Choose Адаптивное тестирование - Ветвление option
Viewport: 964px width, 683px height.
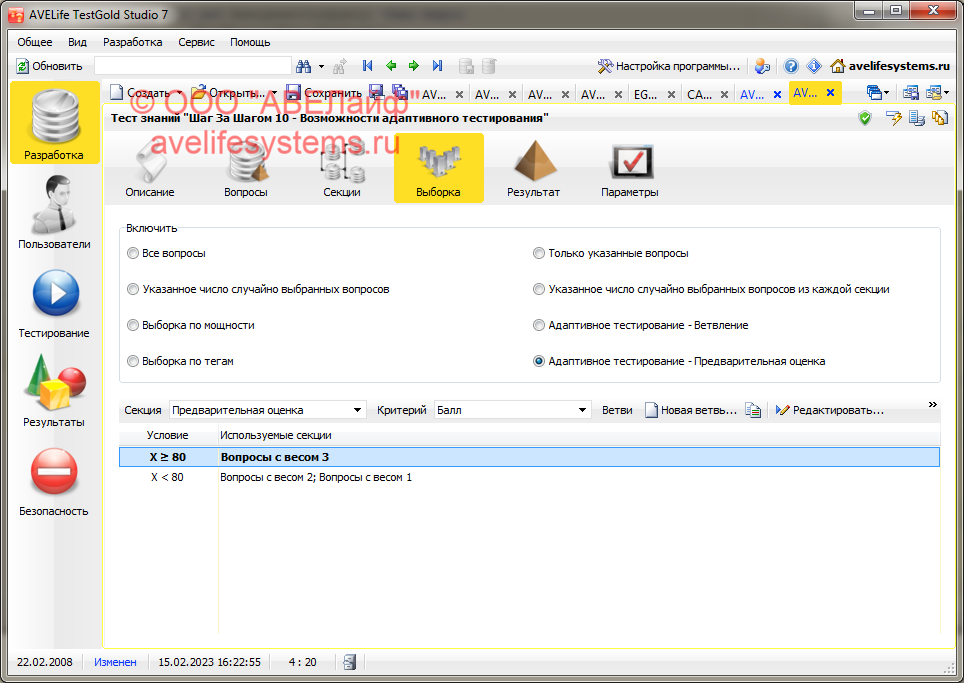click(x=540, y=326)
